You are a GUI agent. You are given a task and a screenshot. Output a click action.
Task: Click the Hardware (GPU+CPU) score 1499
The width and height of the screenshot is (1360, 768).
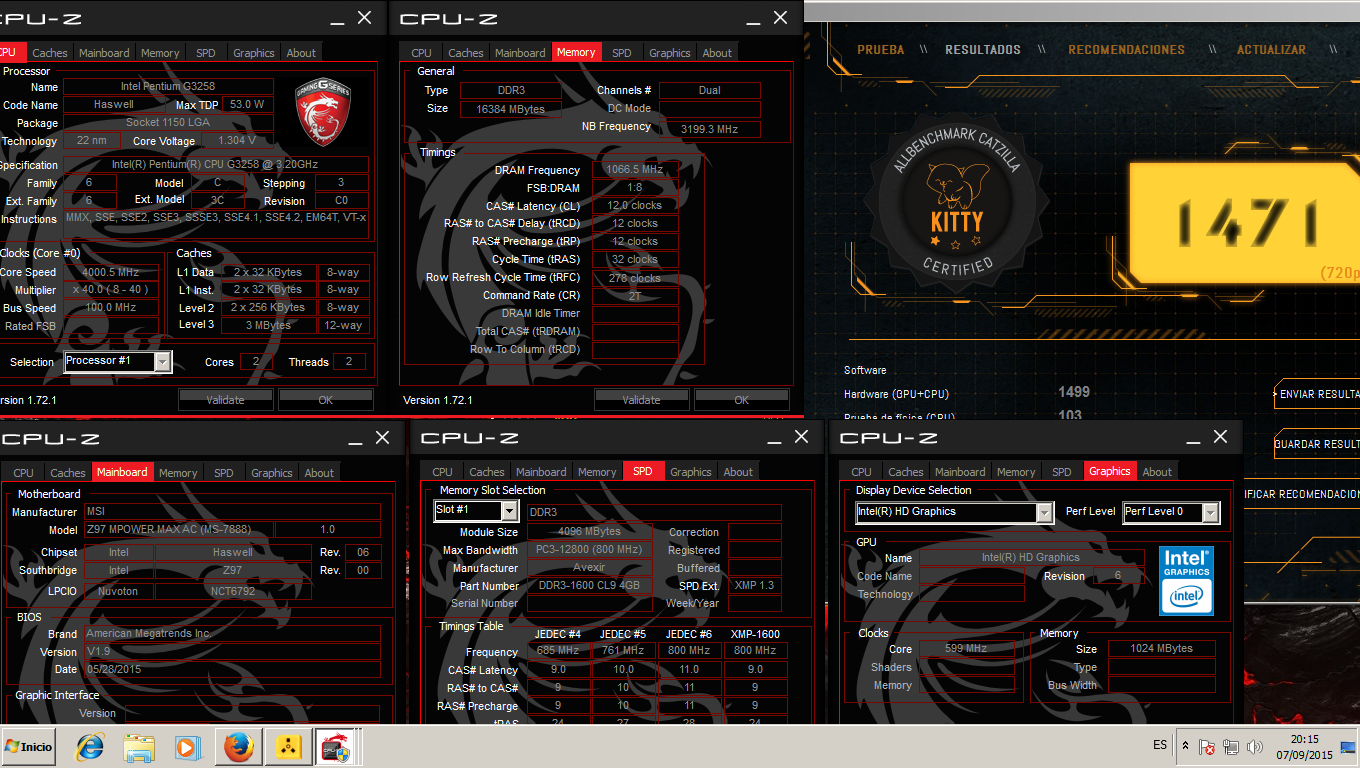pos(1074,392)
